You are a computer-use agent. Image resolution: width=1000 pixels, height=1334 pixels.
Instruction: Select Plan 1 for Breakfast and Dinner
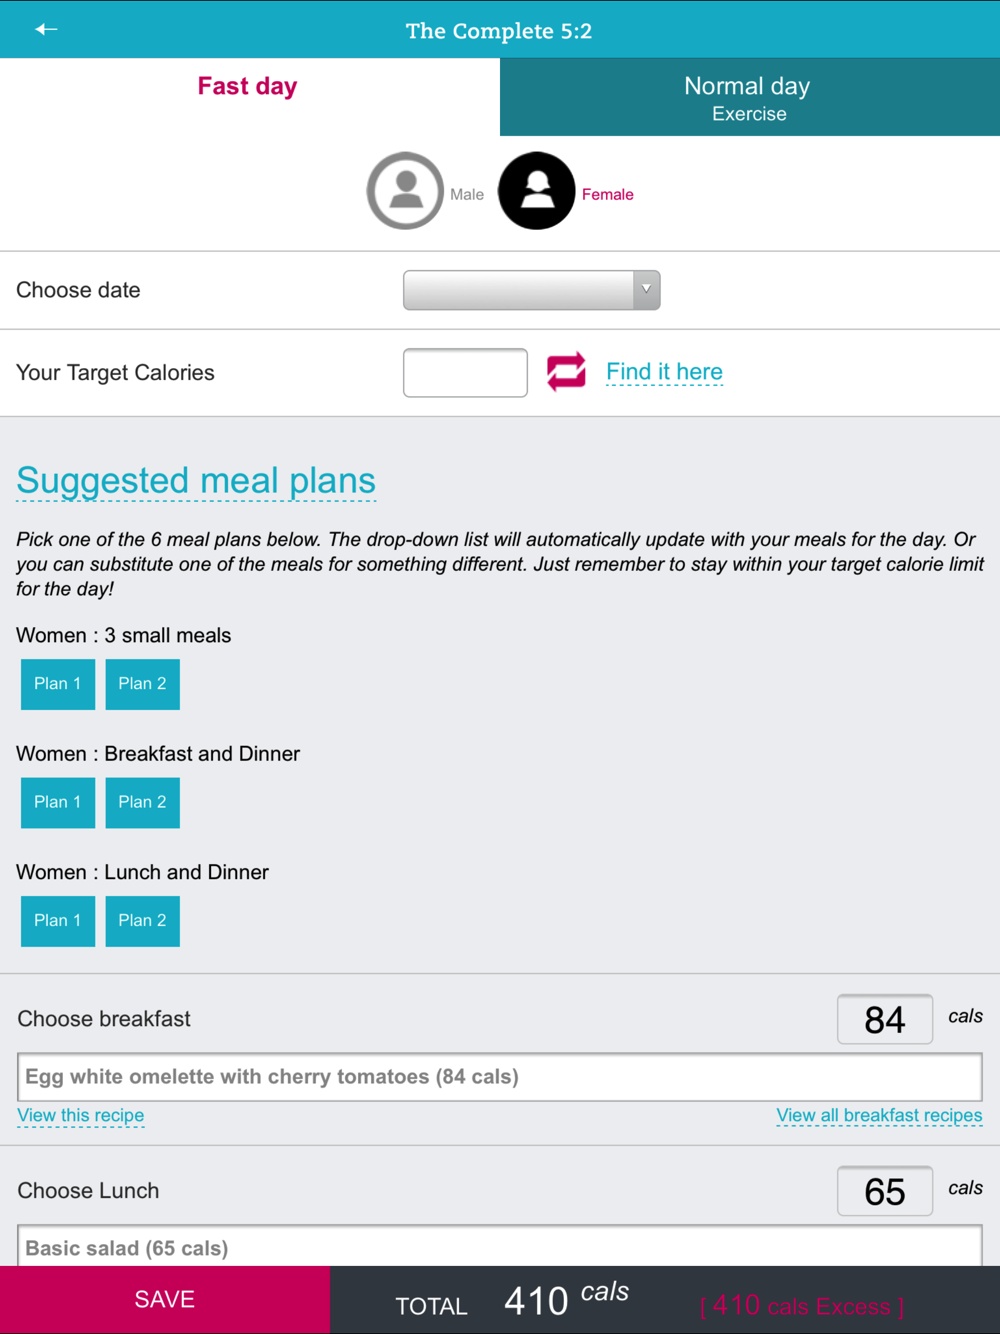pyautogui.click(x=58, y=802)
